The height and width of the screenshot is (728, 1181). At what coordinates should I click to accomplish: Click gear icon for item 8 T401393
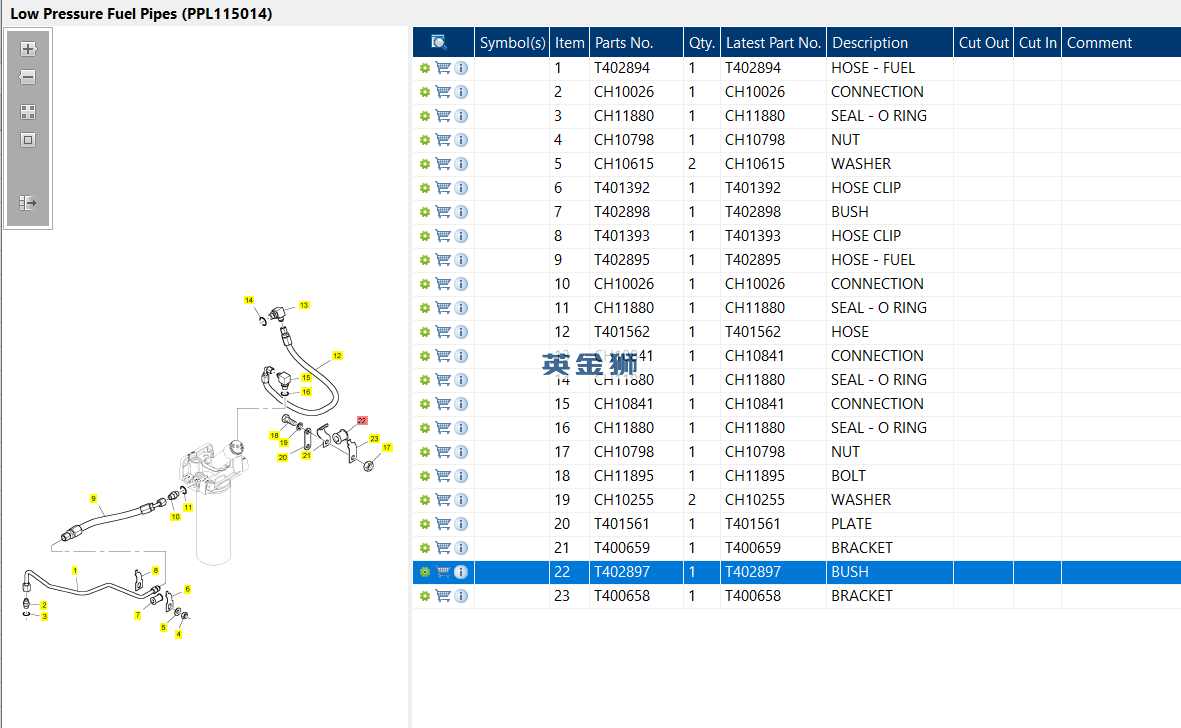click(x=425, y=236)
